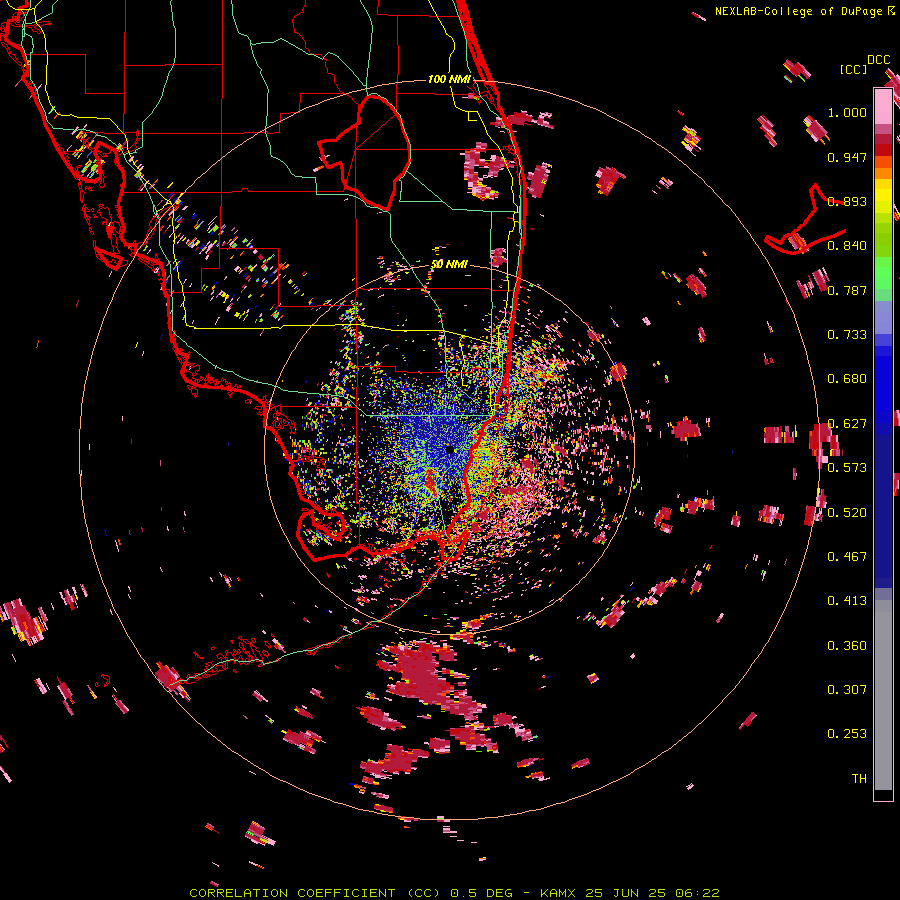Screen dimensions: 900x900
Task: Click the 0.573 legend value
Action: 847,468
